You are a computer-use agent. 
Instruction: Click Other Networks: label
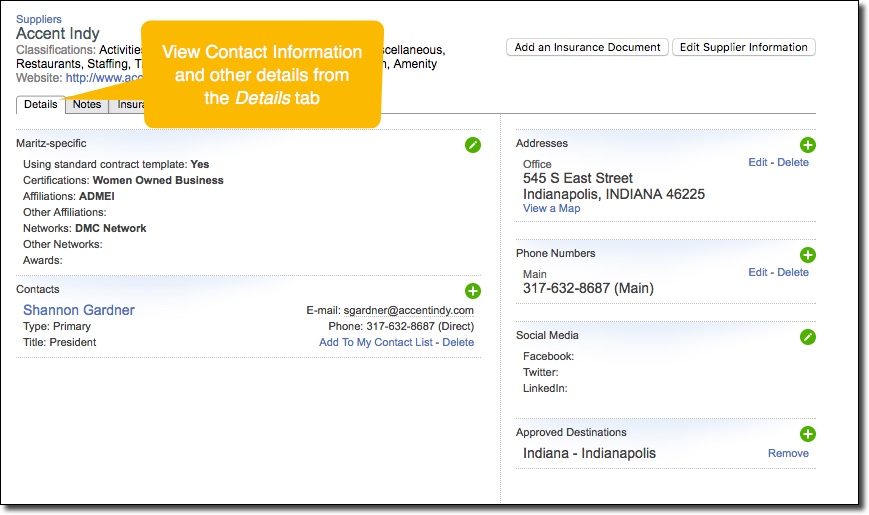[63, 244]
